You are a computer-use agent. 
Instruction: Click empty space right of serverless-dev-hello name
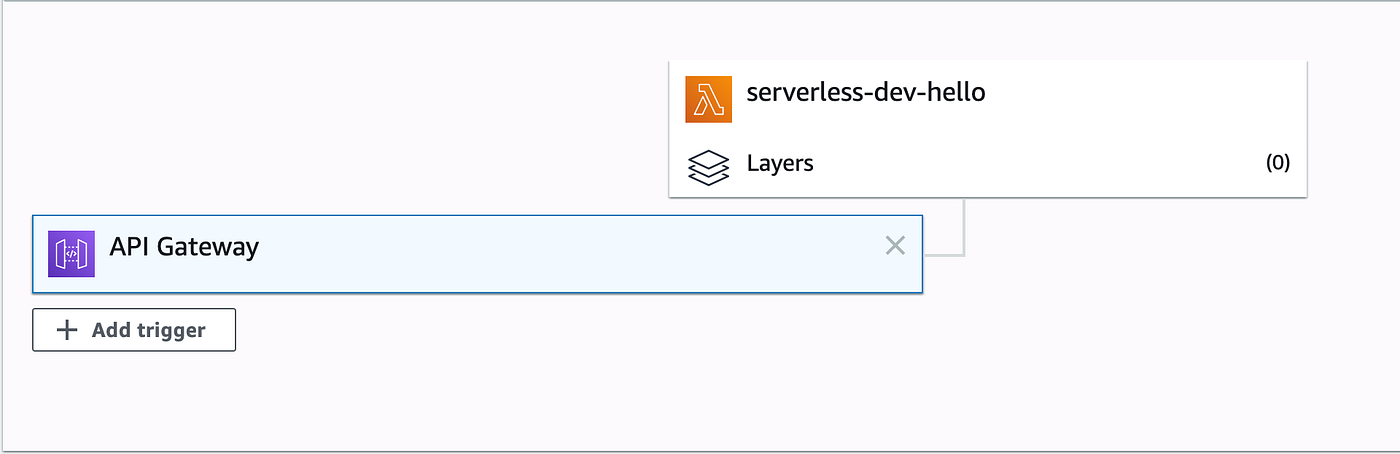click(x=1140, y=94)
